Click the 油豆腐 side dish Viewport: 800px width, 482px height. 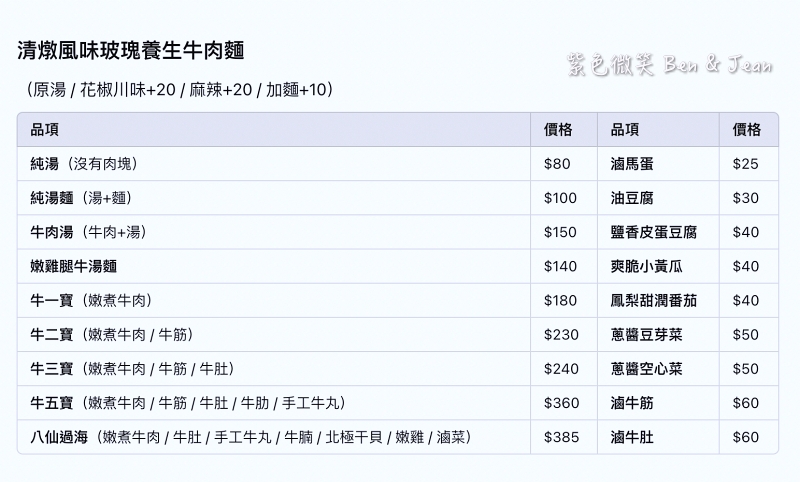pyautogui.click(x=632, y=198)
